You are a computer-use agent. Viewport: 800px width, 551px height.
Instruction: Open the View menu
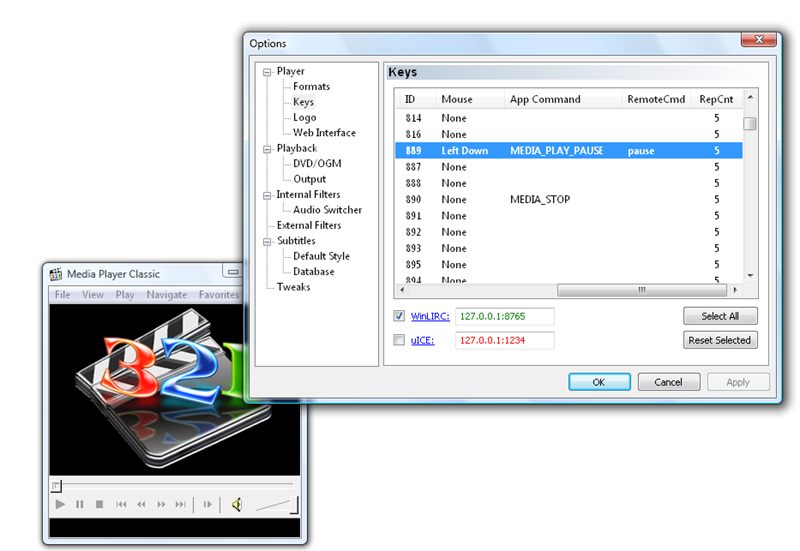point(93,294)
